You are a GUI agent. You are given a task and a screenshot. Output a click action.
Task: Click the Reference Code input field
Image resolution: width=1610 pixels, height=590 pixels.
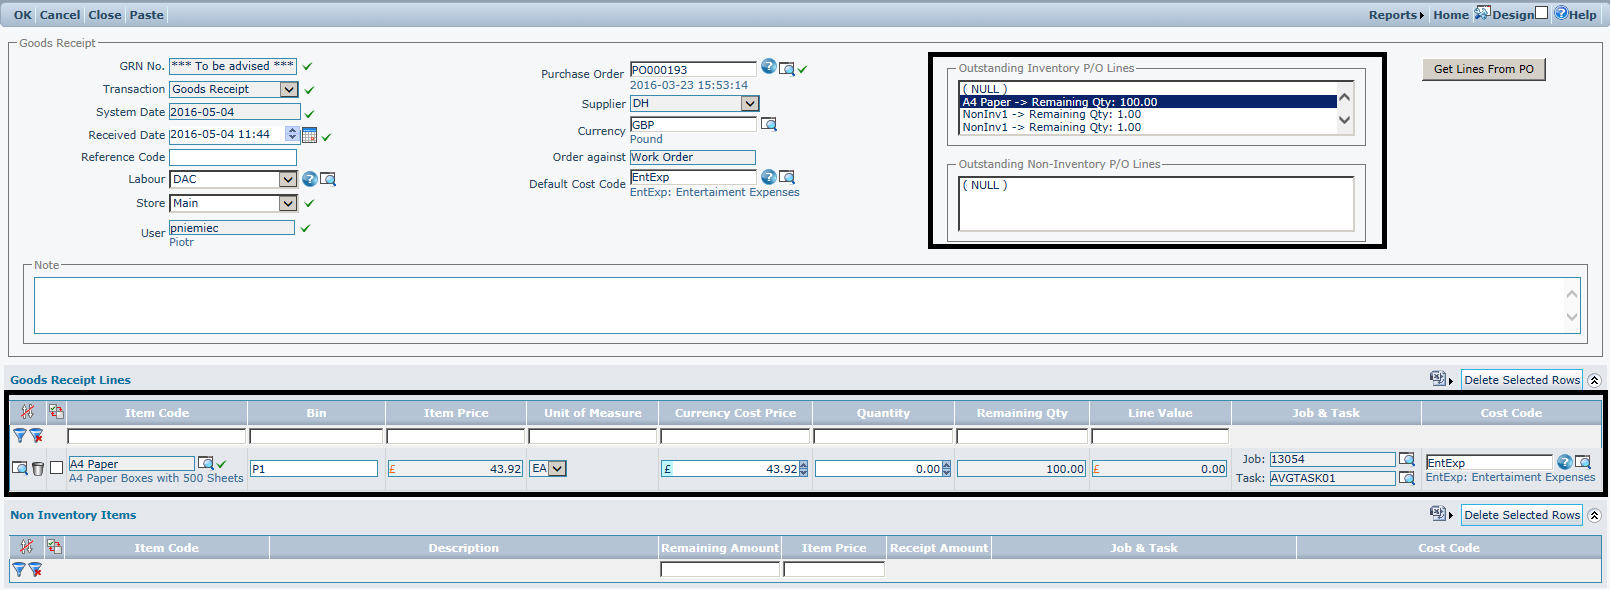point(233,157)
